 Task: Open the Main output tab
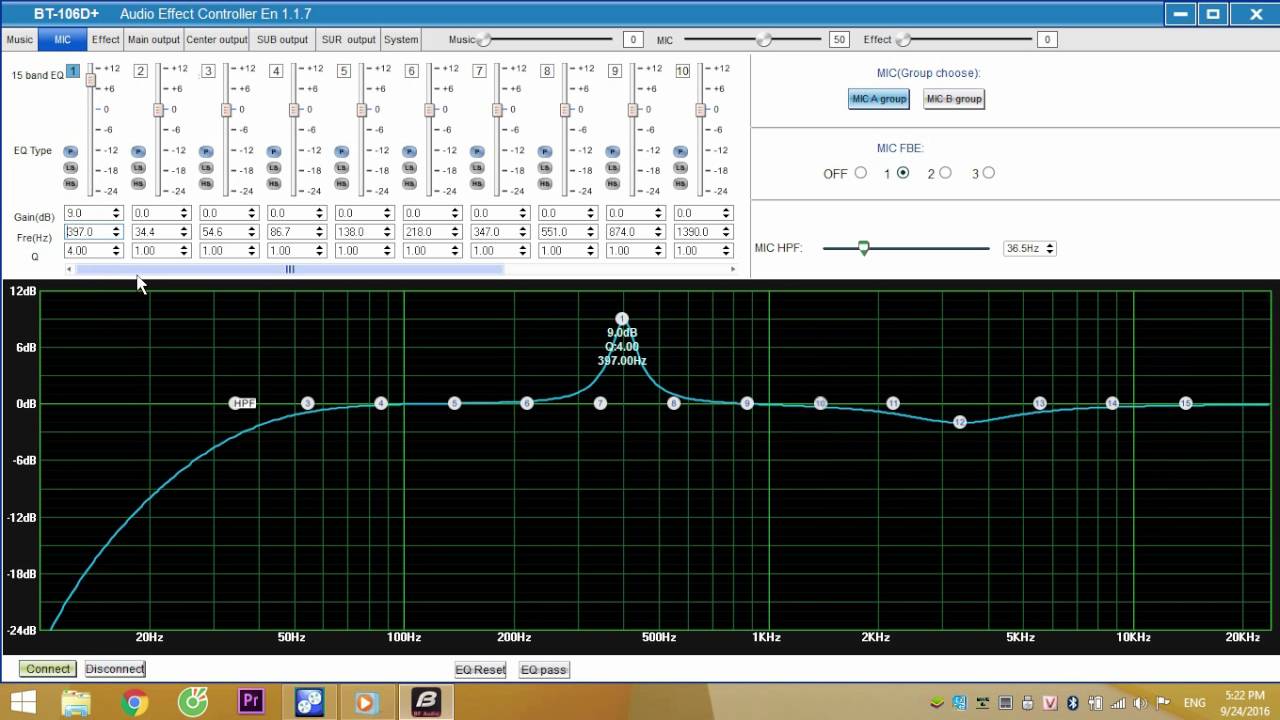154,40
